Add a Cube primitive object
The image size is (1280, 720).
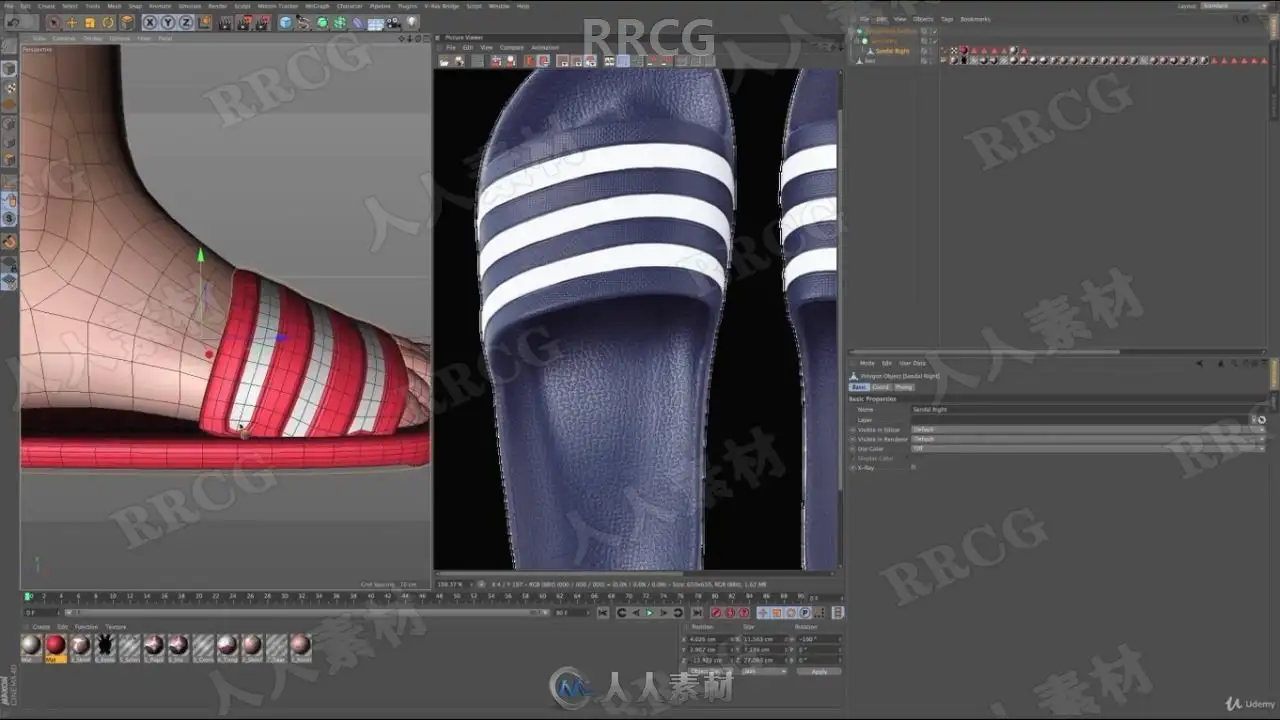[286, 22]
